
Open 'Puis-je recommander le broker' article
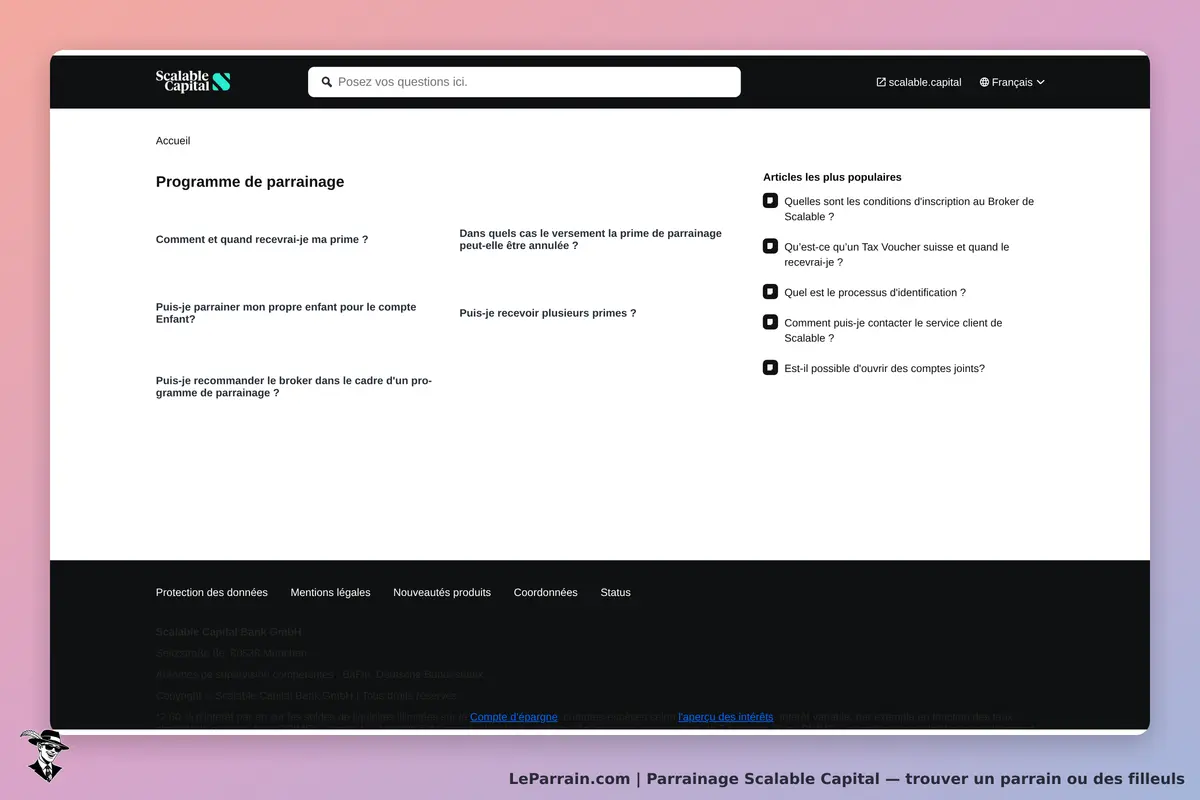[294, 387]
